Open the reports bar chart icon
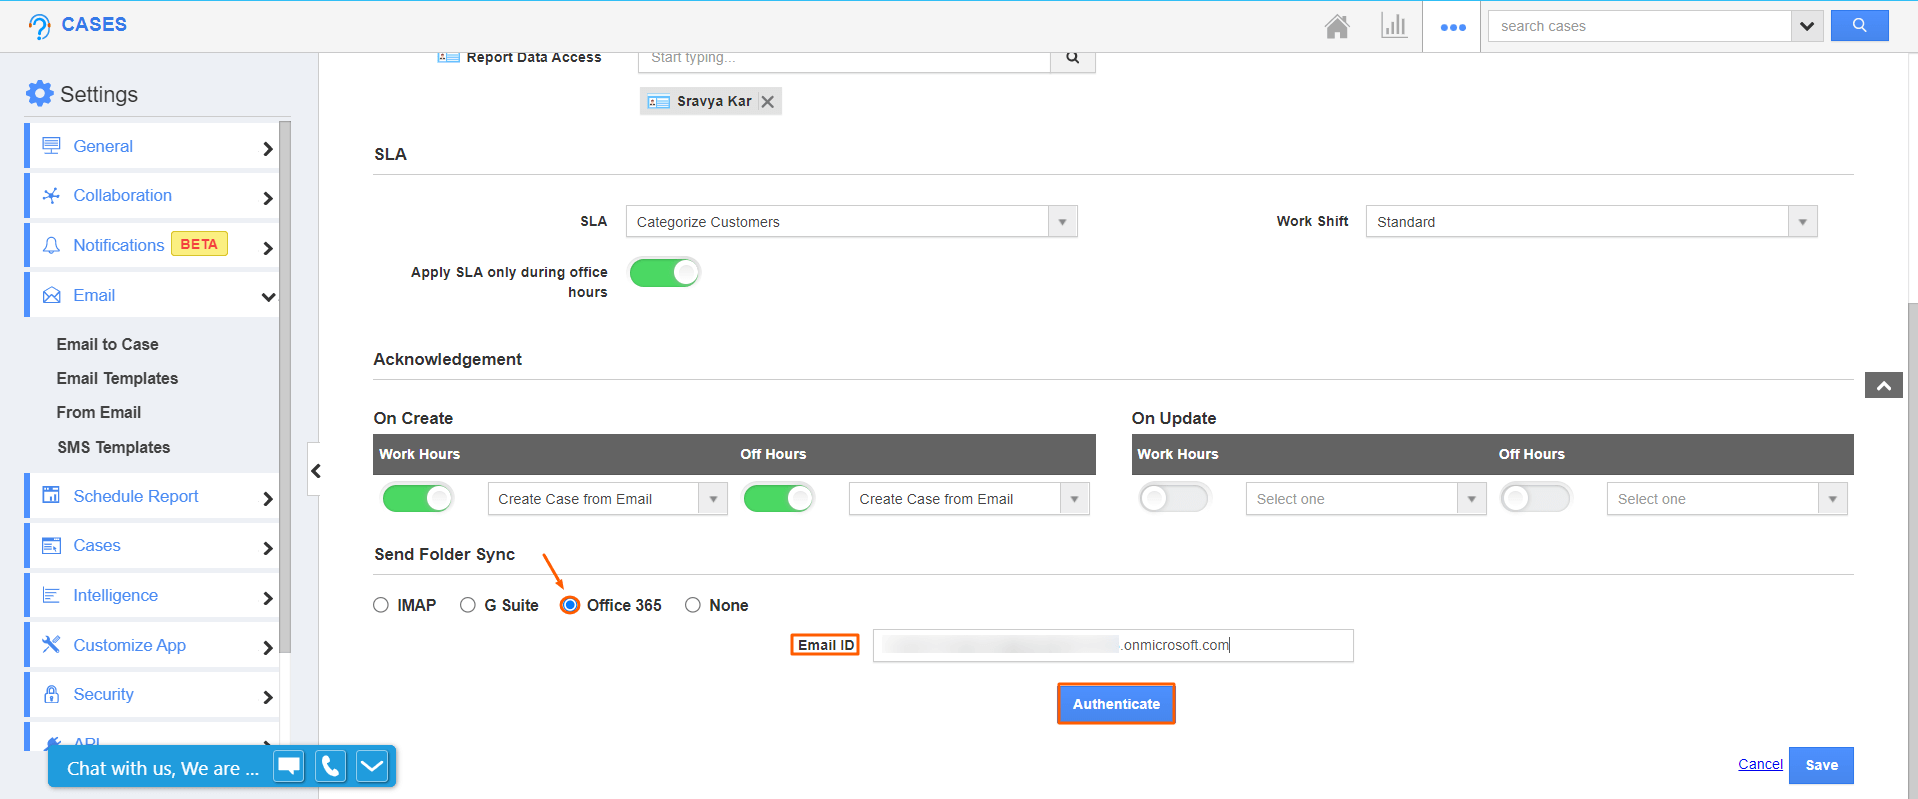 [x=1393, y=26]
